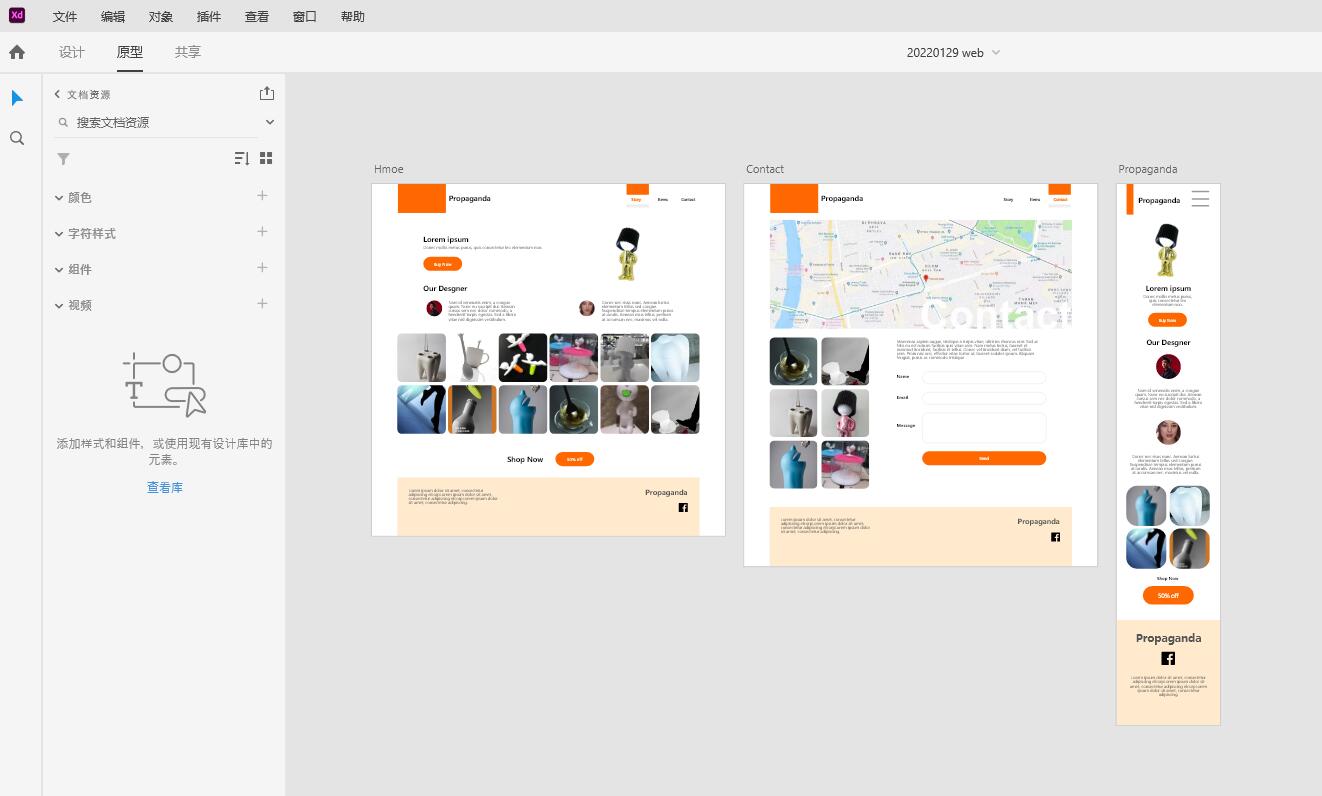Select the Propaganda artboard title
The image size is (1322, 796).
(1148, 169)
